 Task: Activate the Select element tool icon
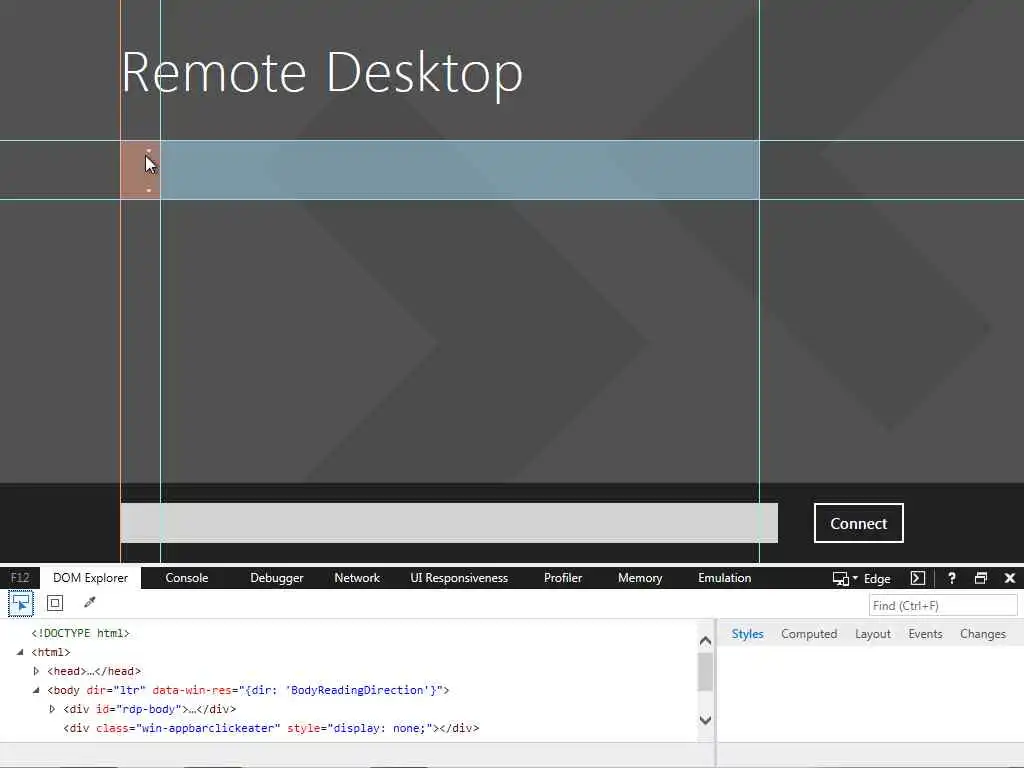(21, 603)
